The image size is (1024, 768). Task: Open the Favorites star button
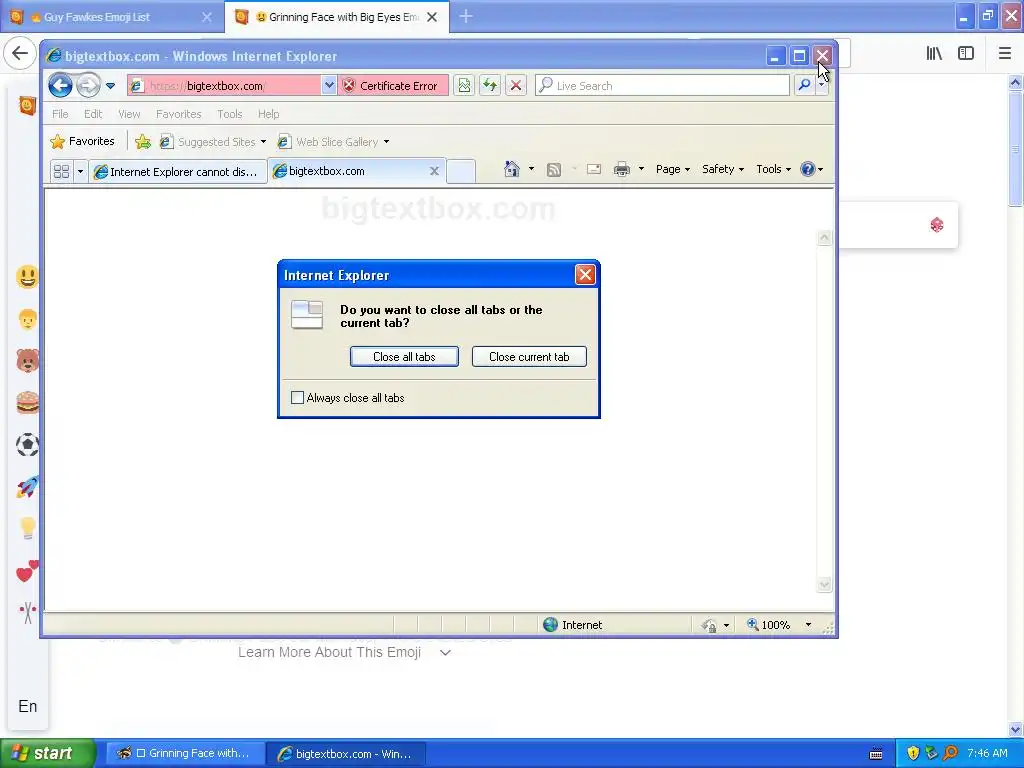(x=83, y=141)
